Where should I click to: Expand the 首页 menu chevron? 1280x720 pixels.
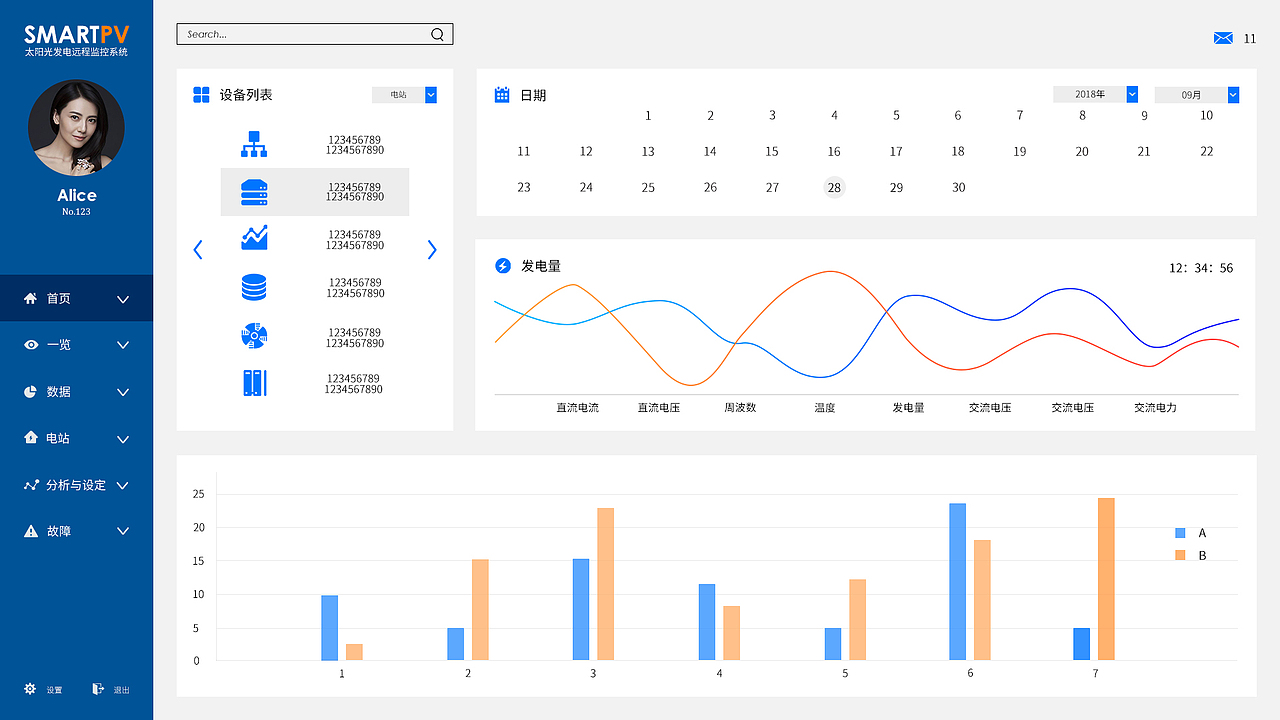pyautogui.click(x=123, y=299)
